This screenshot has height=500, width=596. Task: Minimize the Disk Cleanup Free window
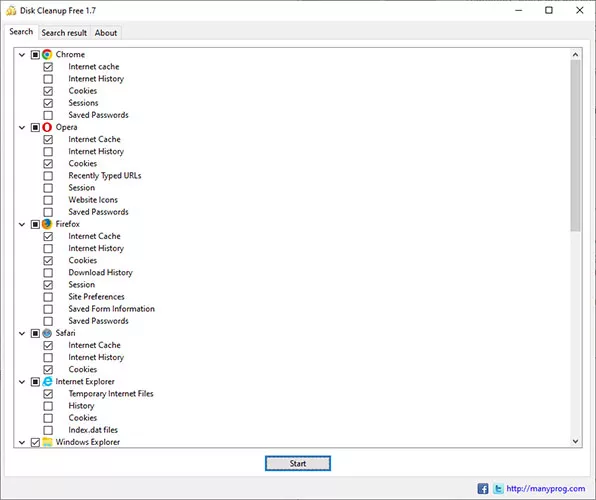click(x=518, y=10)
